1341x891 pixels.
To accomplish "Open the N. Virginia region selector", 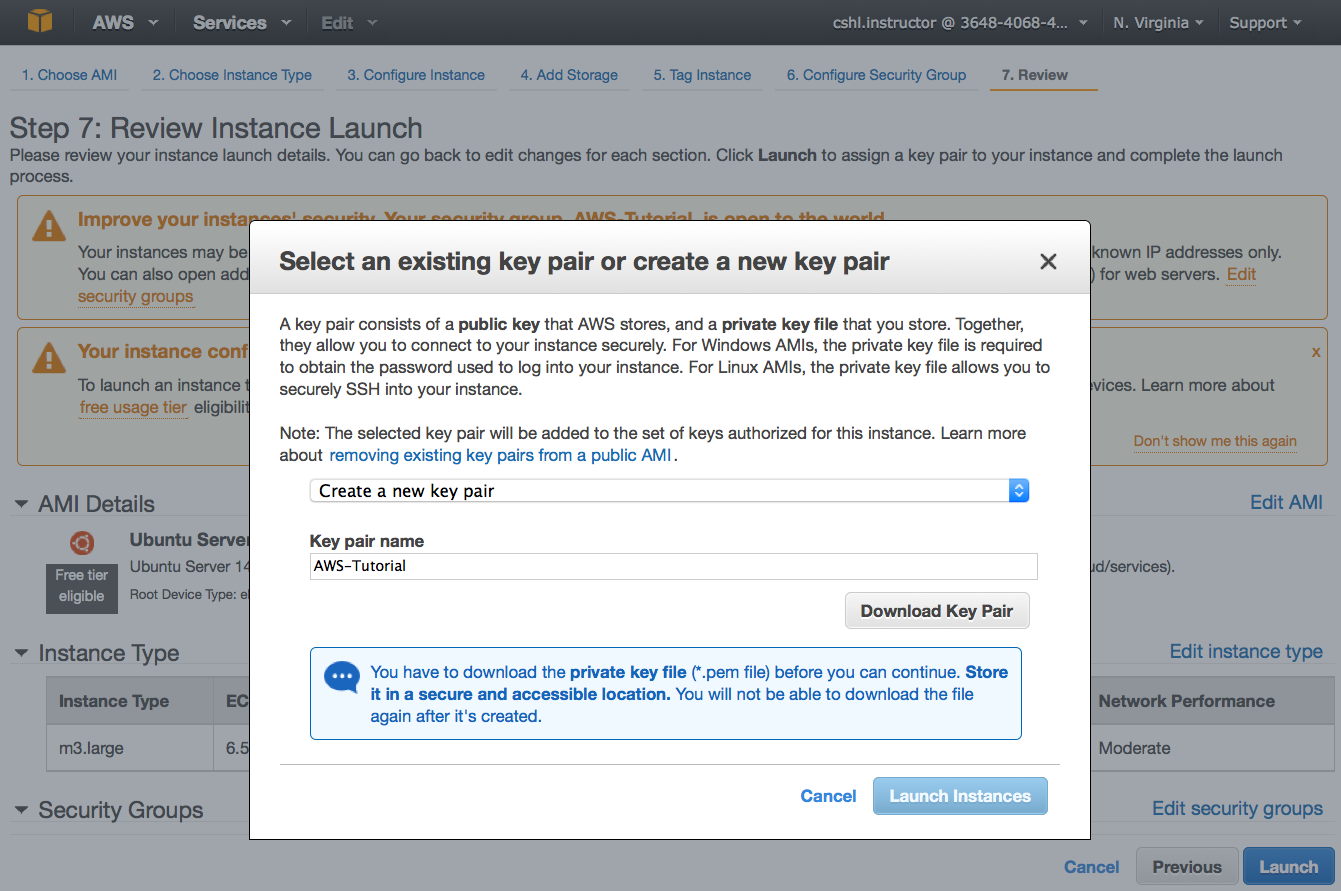I will (x=1158, y=22).
